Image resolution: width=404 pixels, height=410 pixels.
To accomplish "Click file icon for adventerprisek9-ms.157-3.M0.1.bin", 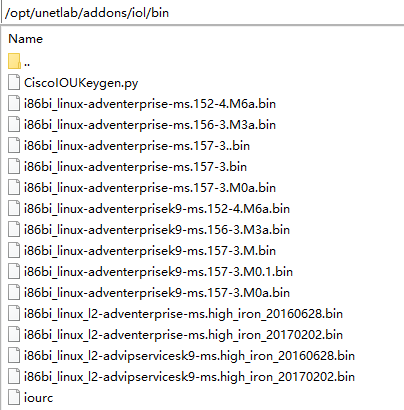I will click(14, 271).
